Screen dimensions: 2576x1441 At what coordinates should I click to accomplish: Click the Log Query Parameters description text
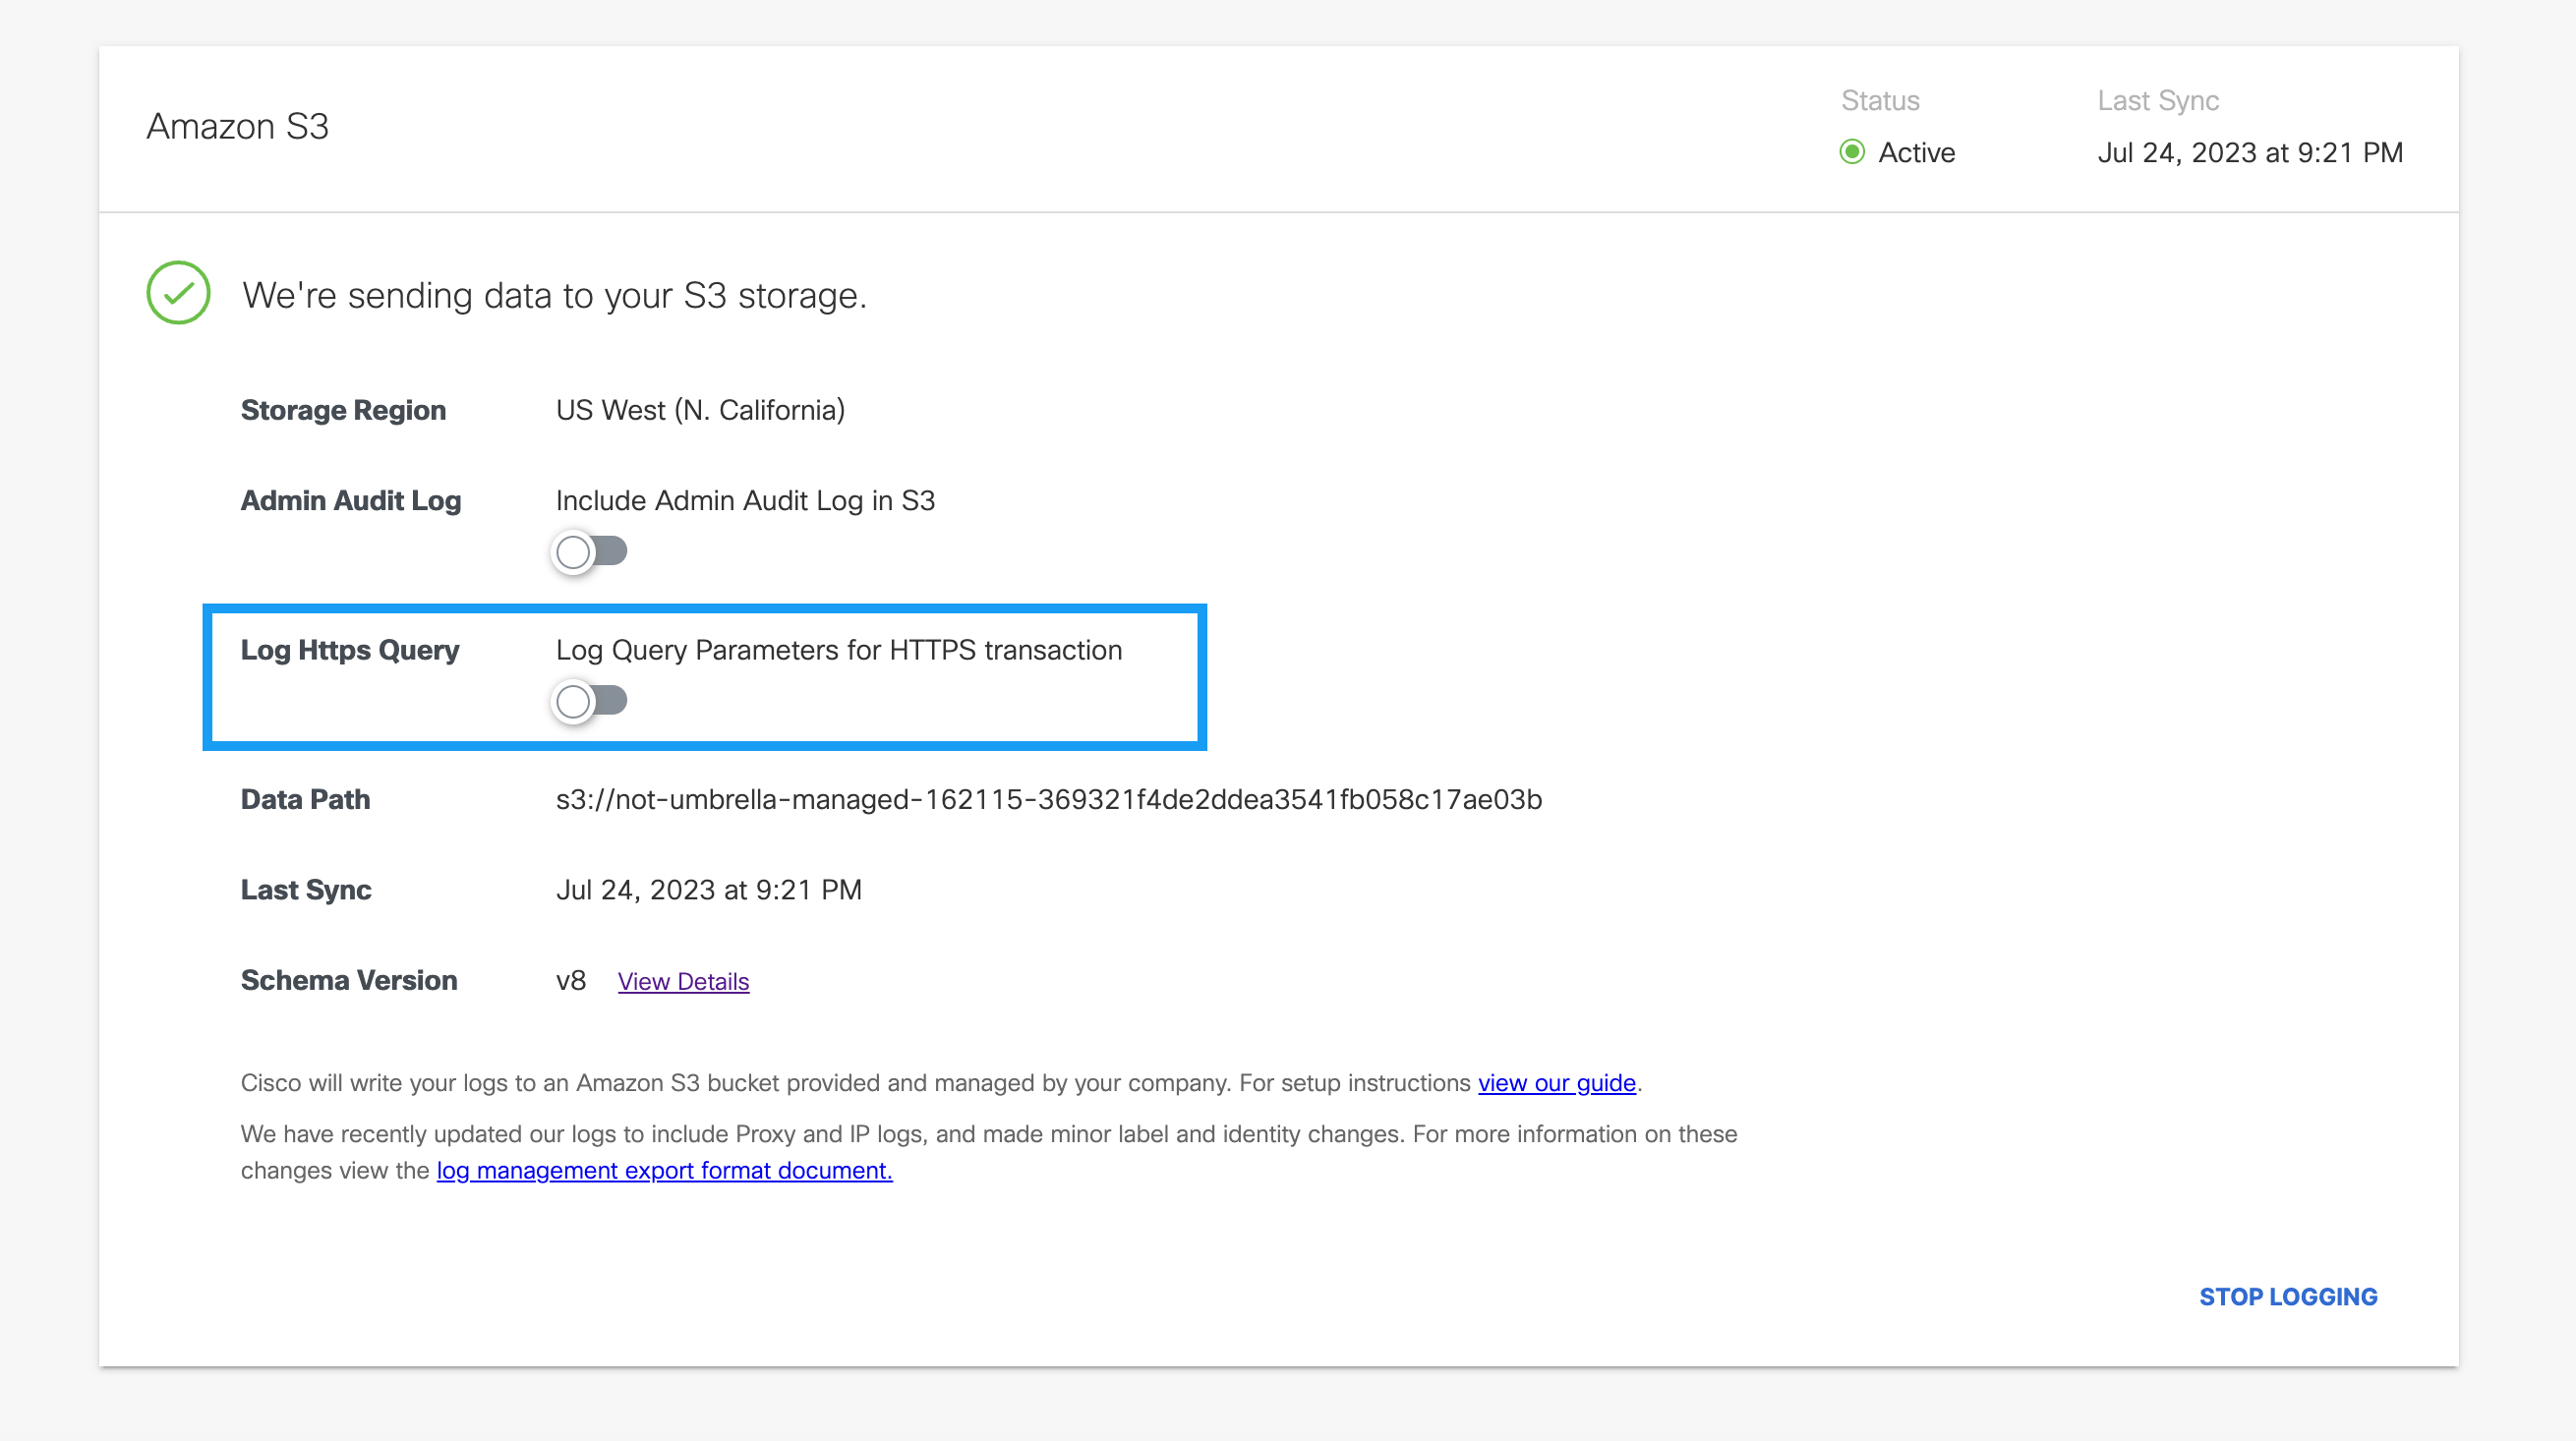838,649
